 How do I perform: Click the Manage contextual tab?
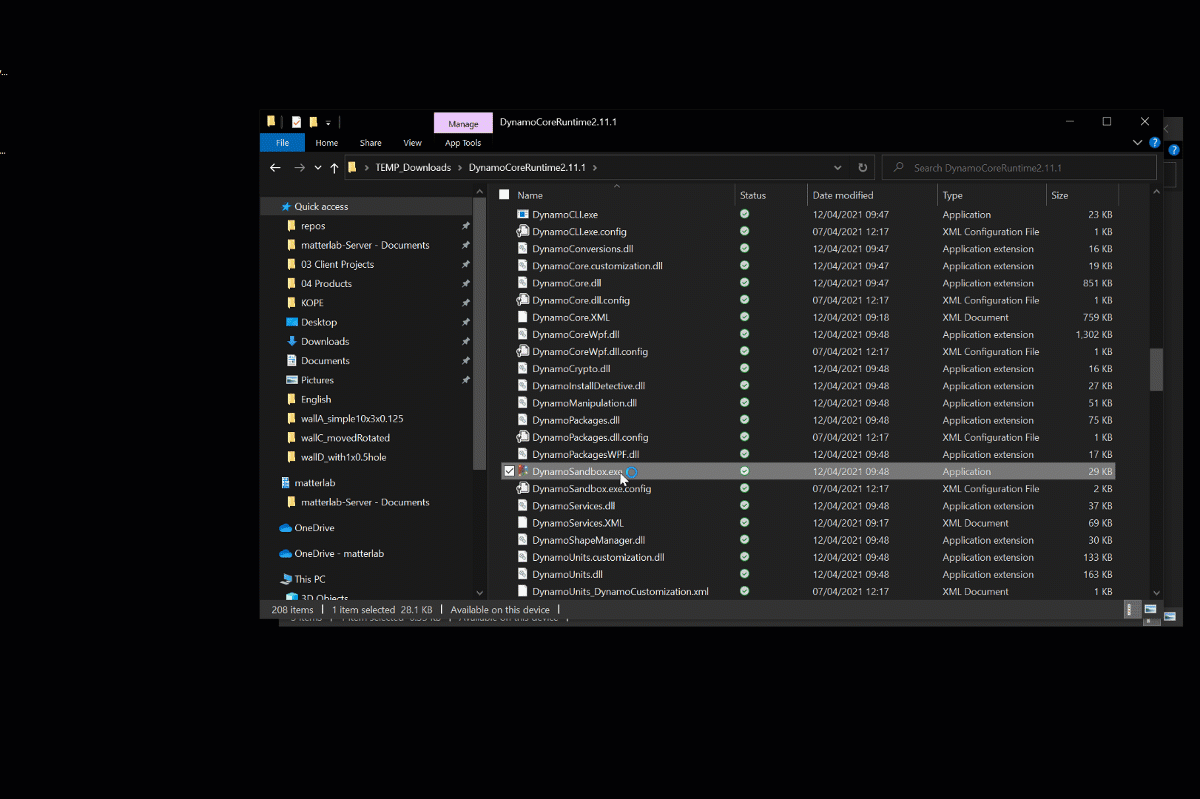[x=463, y=124]
